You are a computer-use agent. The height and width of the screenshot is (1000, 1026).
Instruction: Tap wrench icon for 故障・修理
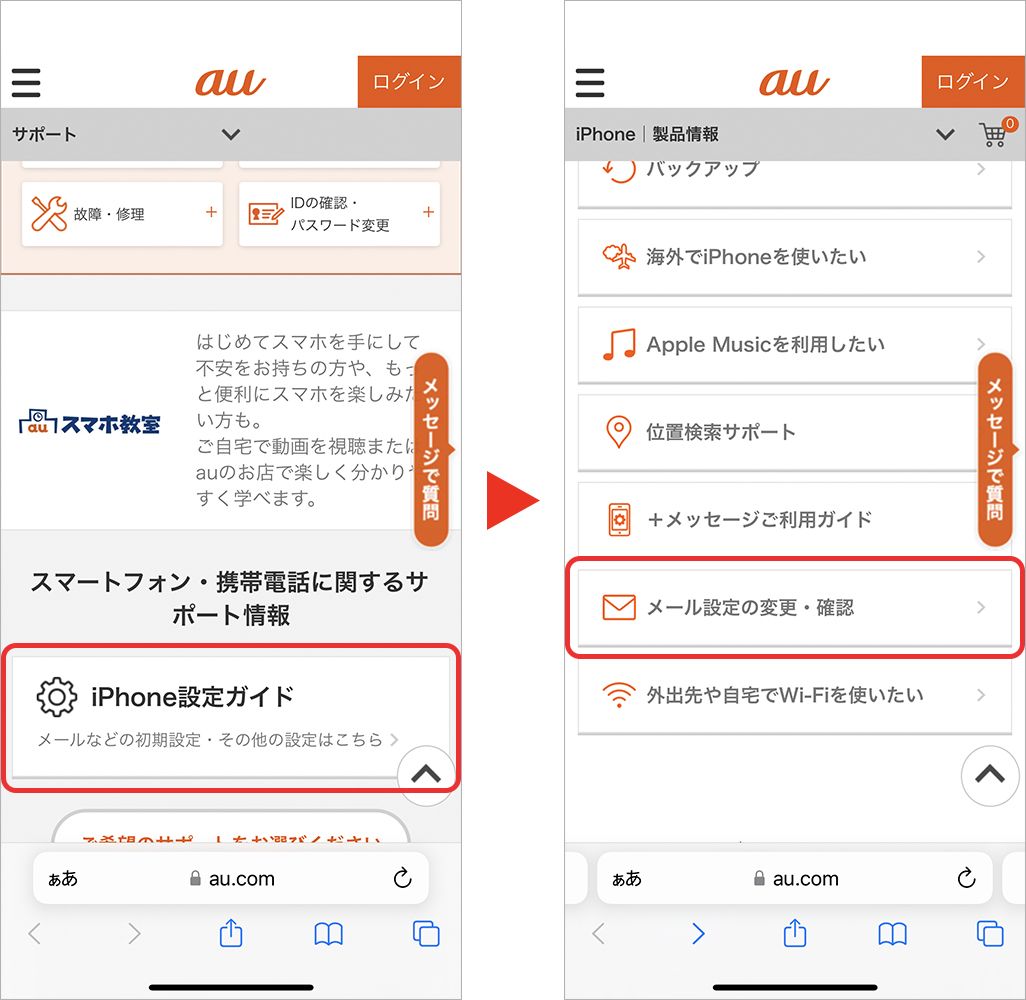tap(49, 214)
